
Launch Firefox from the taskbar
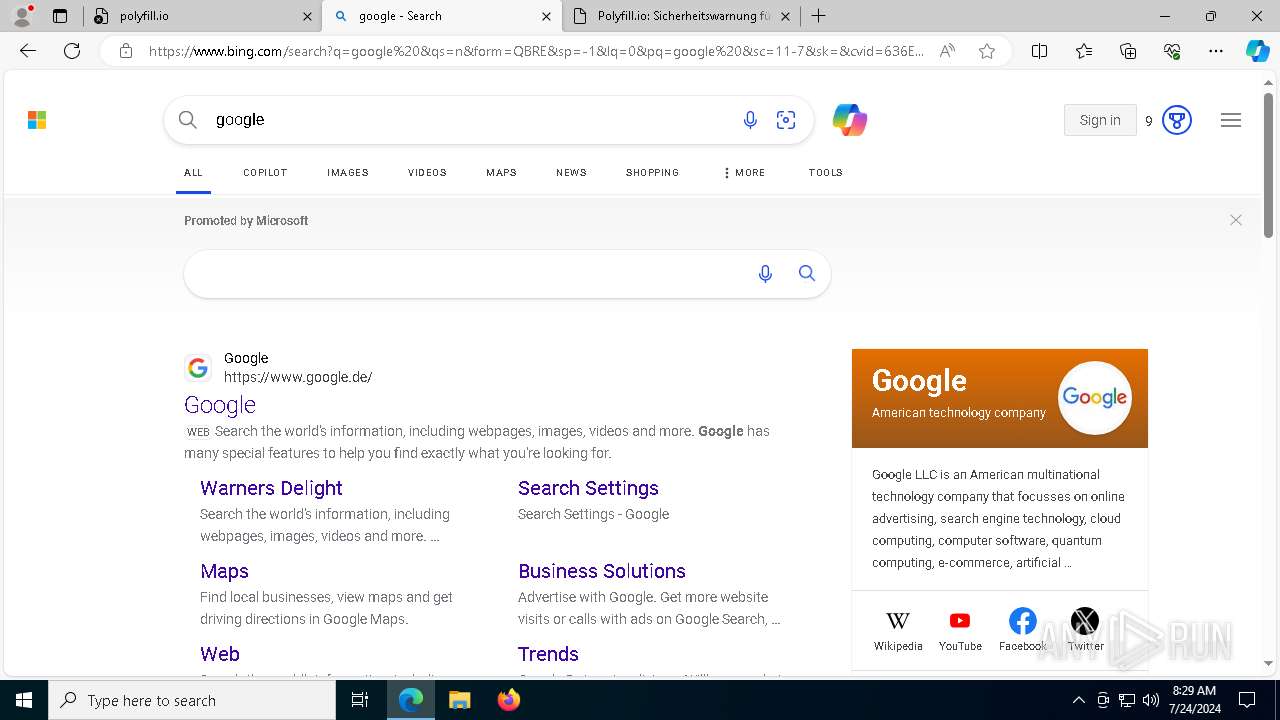point(508,700)
